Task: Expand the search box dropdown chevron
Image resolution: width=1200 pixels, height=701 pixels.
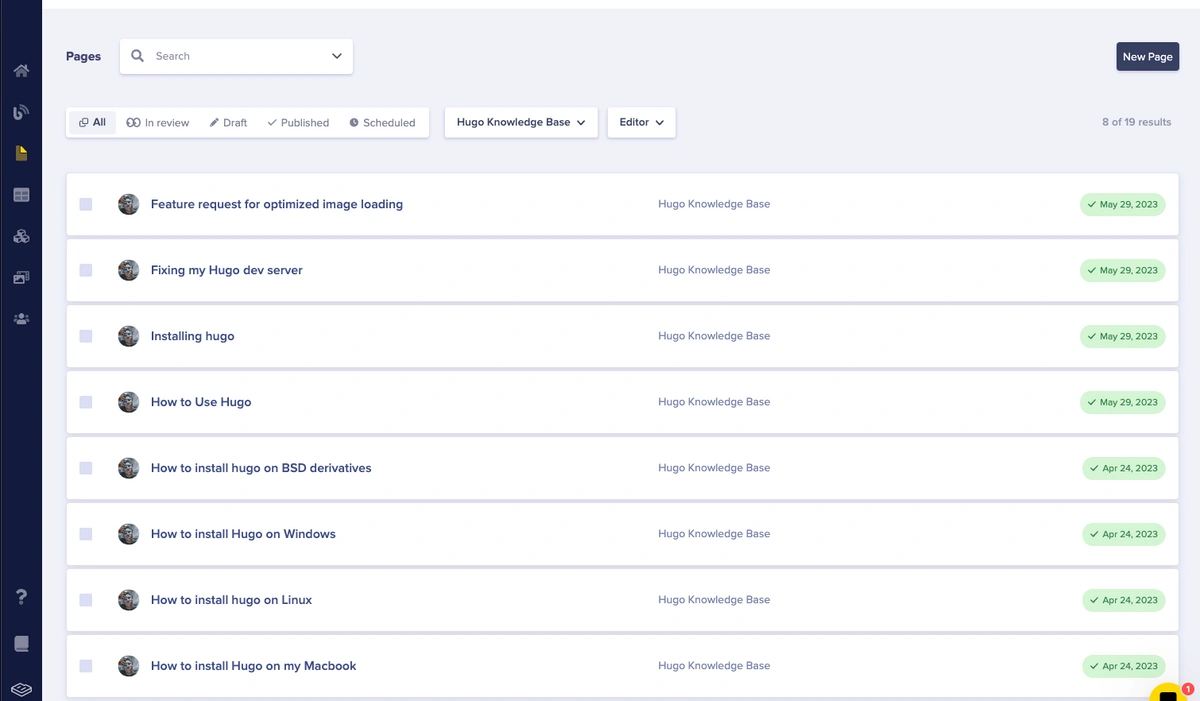Action: point(337,56)
